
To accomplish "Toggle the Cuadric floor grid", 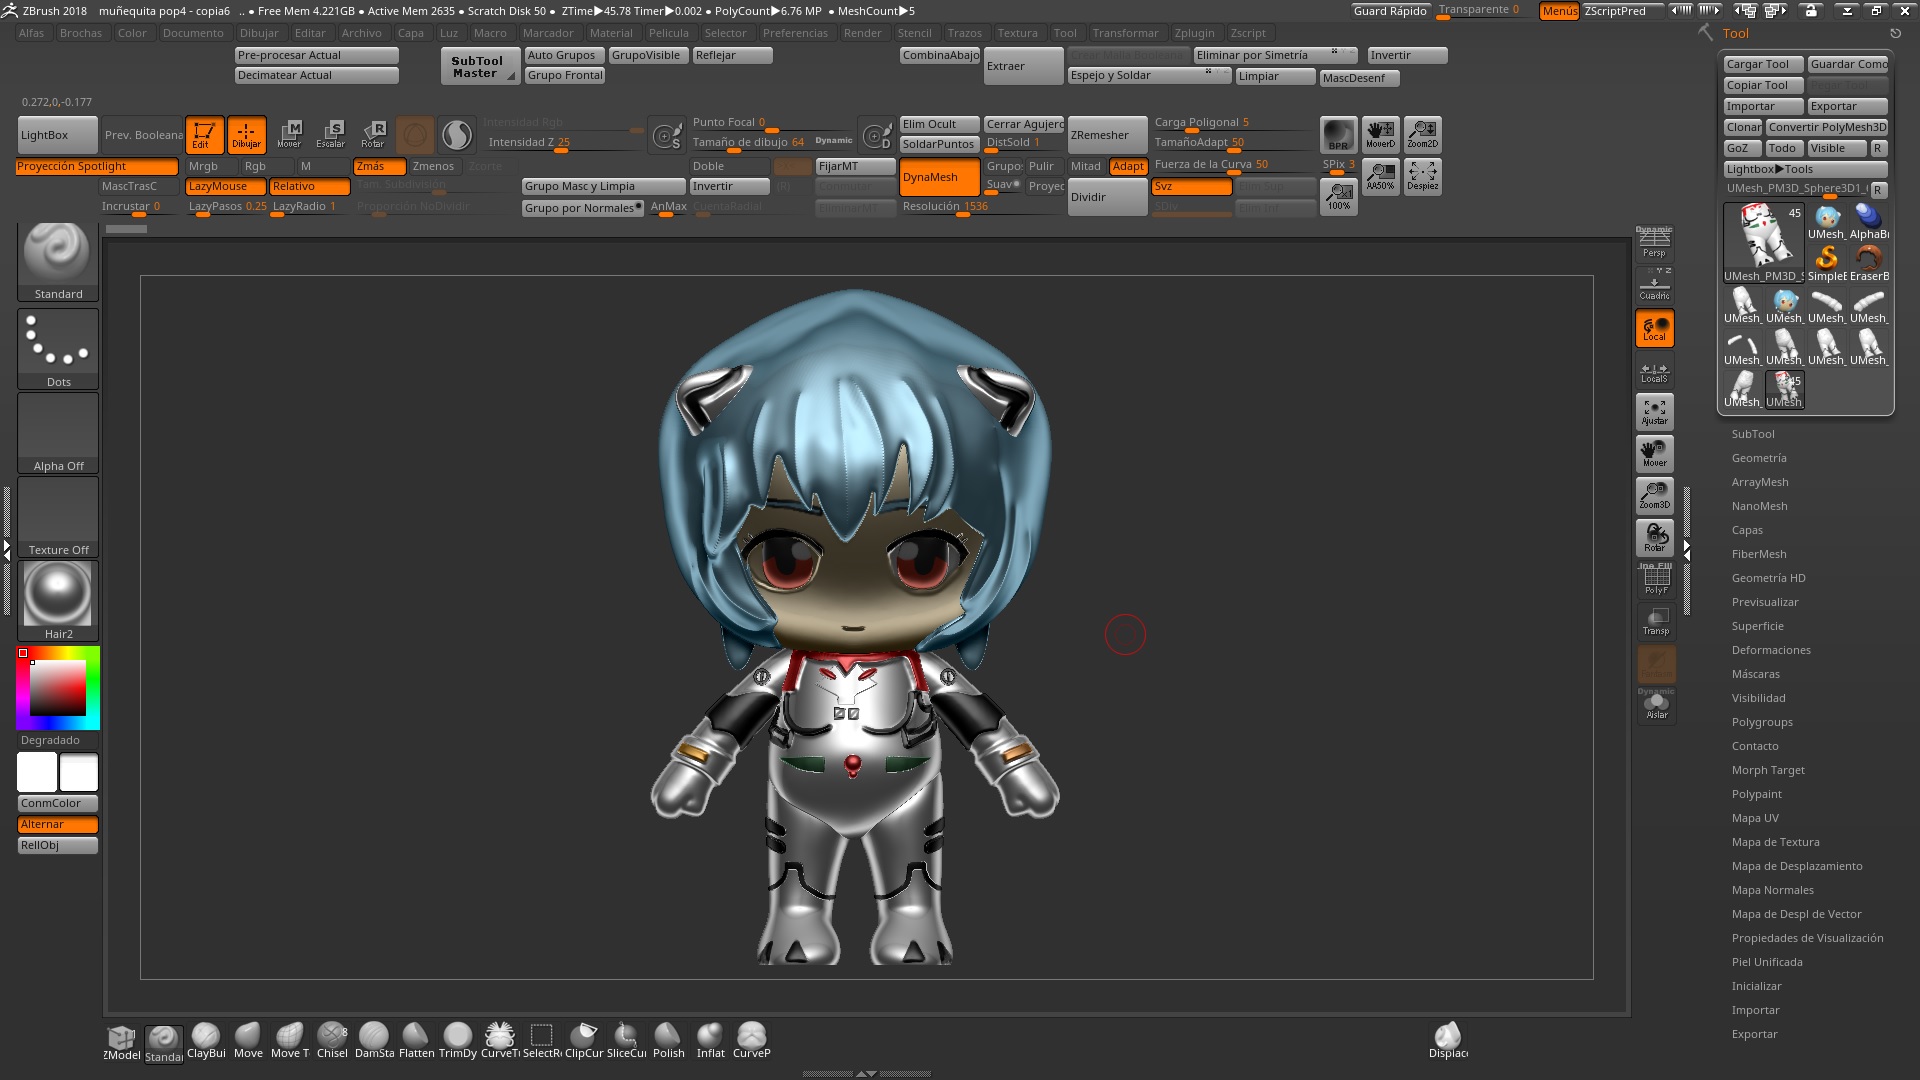I will click(x=1654, y=285).
